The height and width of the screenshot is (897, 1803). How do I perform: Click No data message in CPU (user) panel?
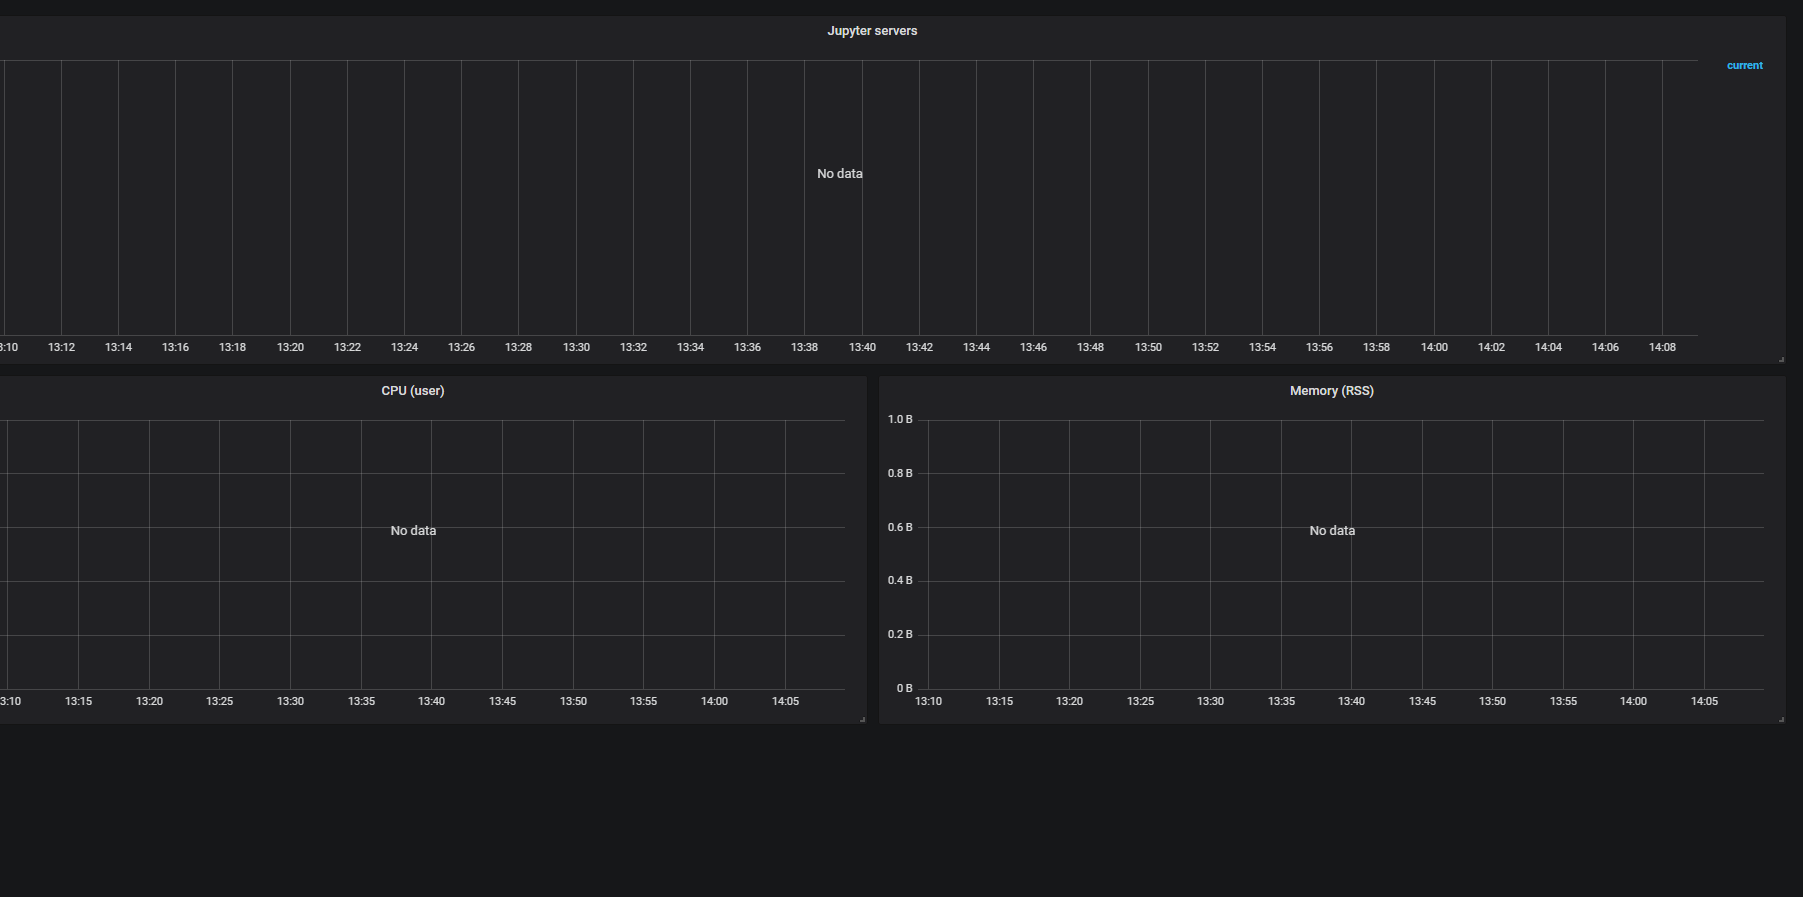[413, 531]
